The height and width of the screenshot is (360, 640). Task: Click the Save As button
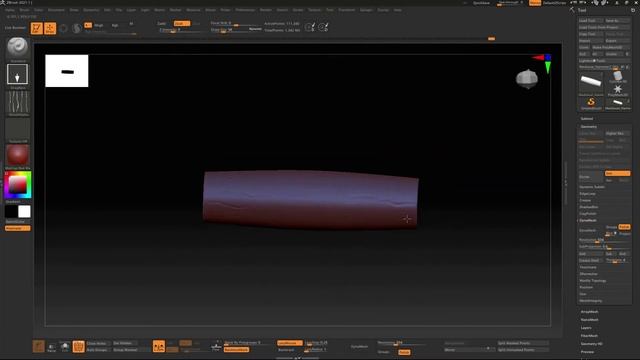[617, 20]
